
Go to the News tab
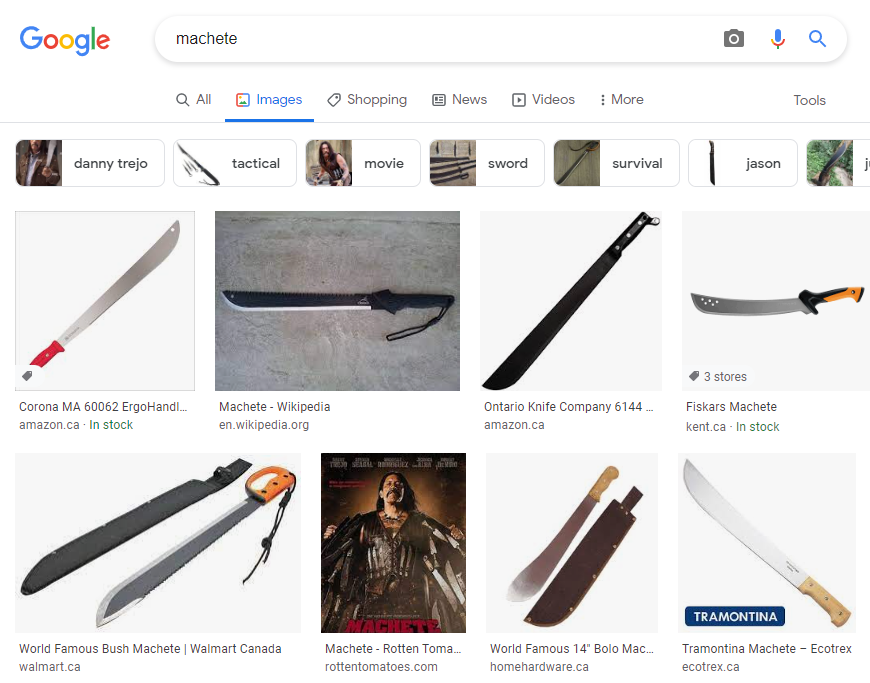click(459, 100)
